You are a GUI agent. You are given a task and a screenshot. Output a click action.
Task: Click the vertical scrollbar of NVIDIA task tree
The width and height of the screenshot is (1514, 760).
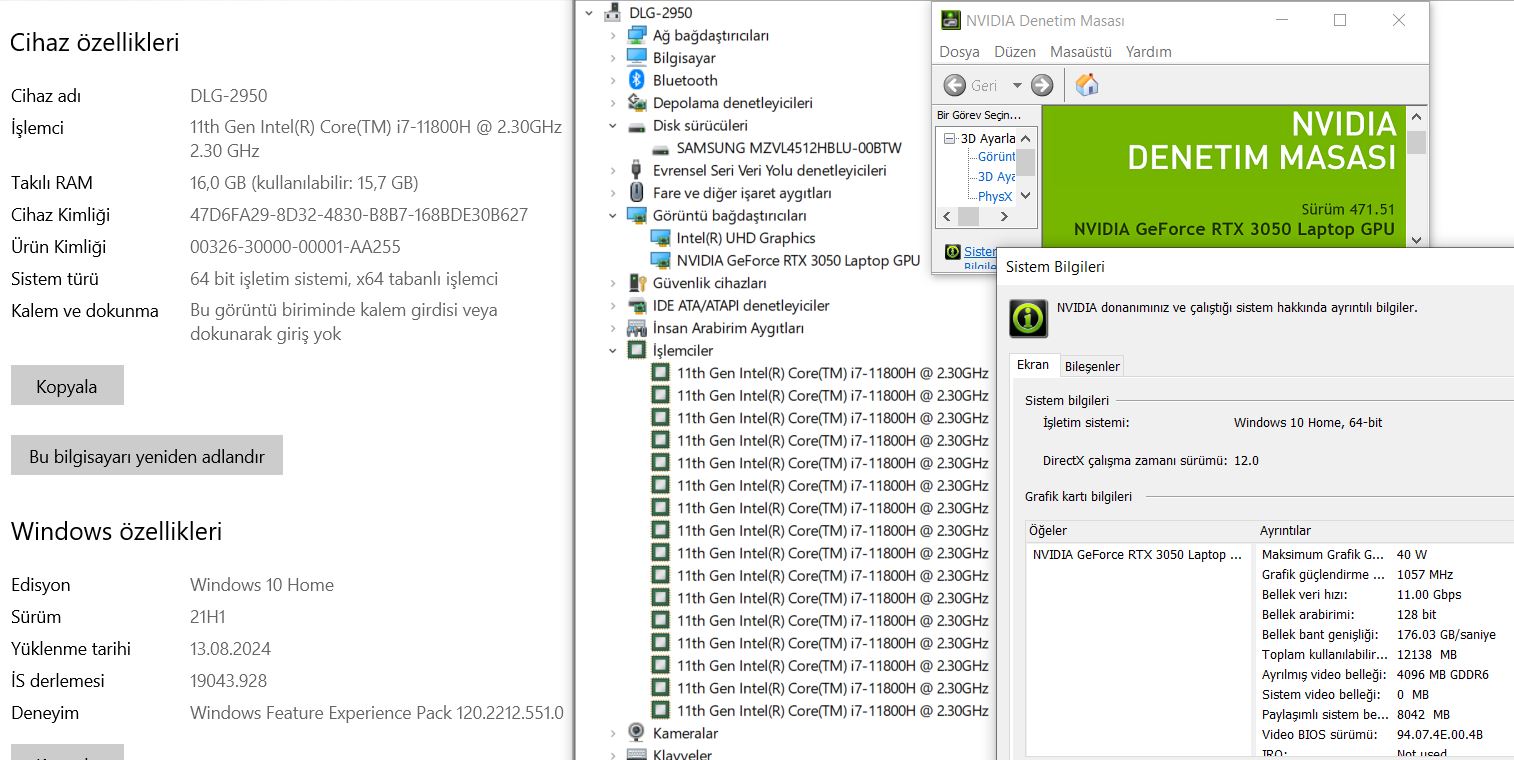1026,167
